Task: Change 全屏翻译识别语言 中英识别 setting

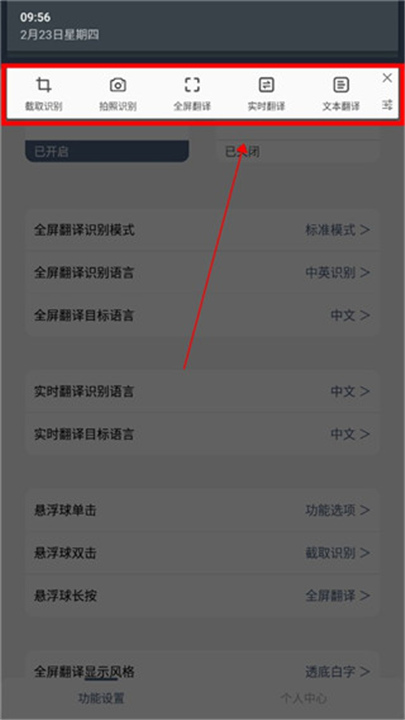Action: point(202,273)
